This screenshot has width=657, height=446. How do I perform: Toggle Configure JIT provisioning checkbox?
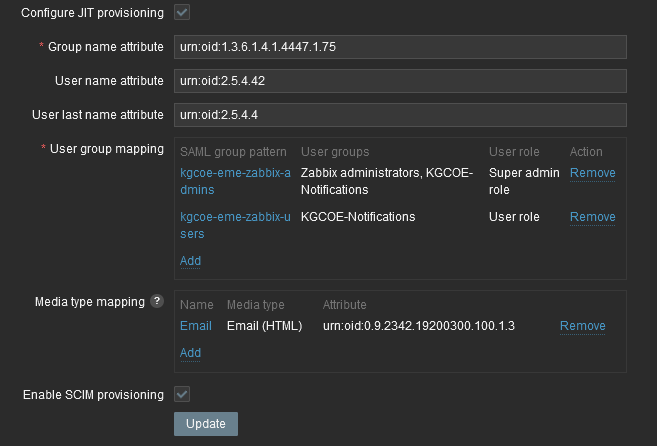pos(182,12)
